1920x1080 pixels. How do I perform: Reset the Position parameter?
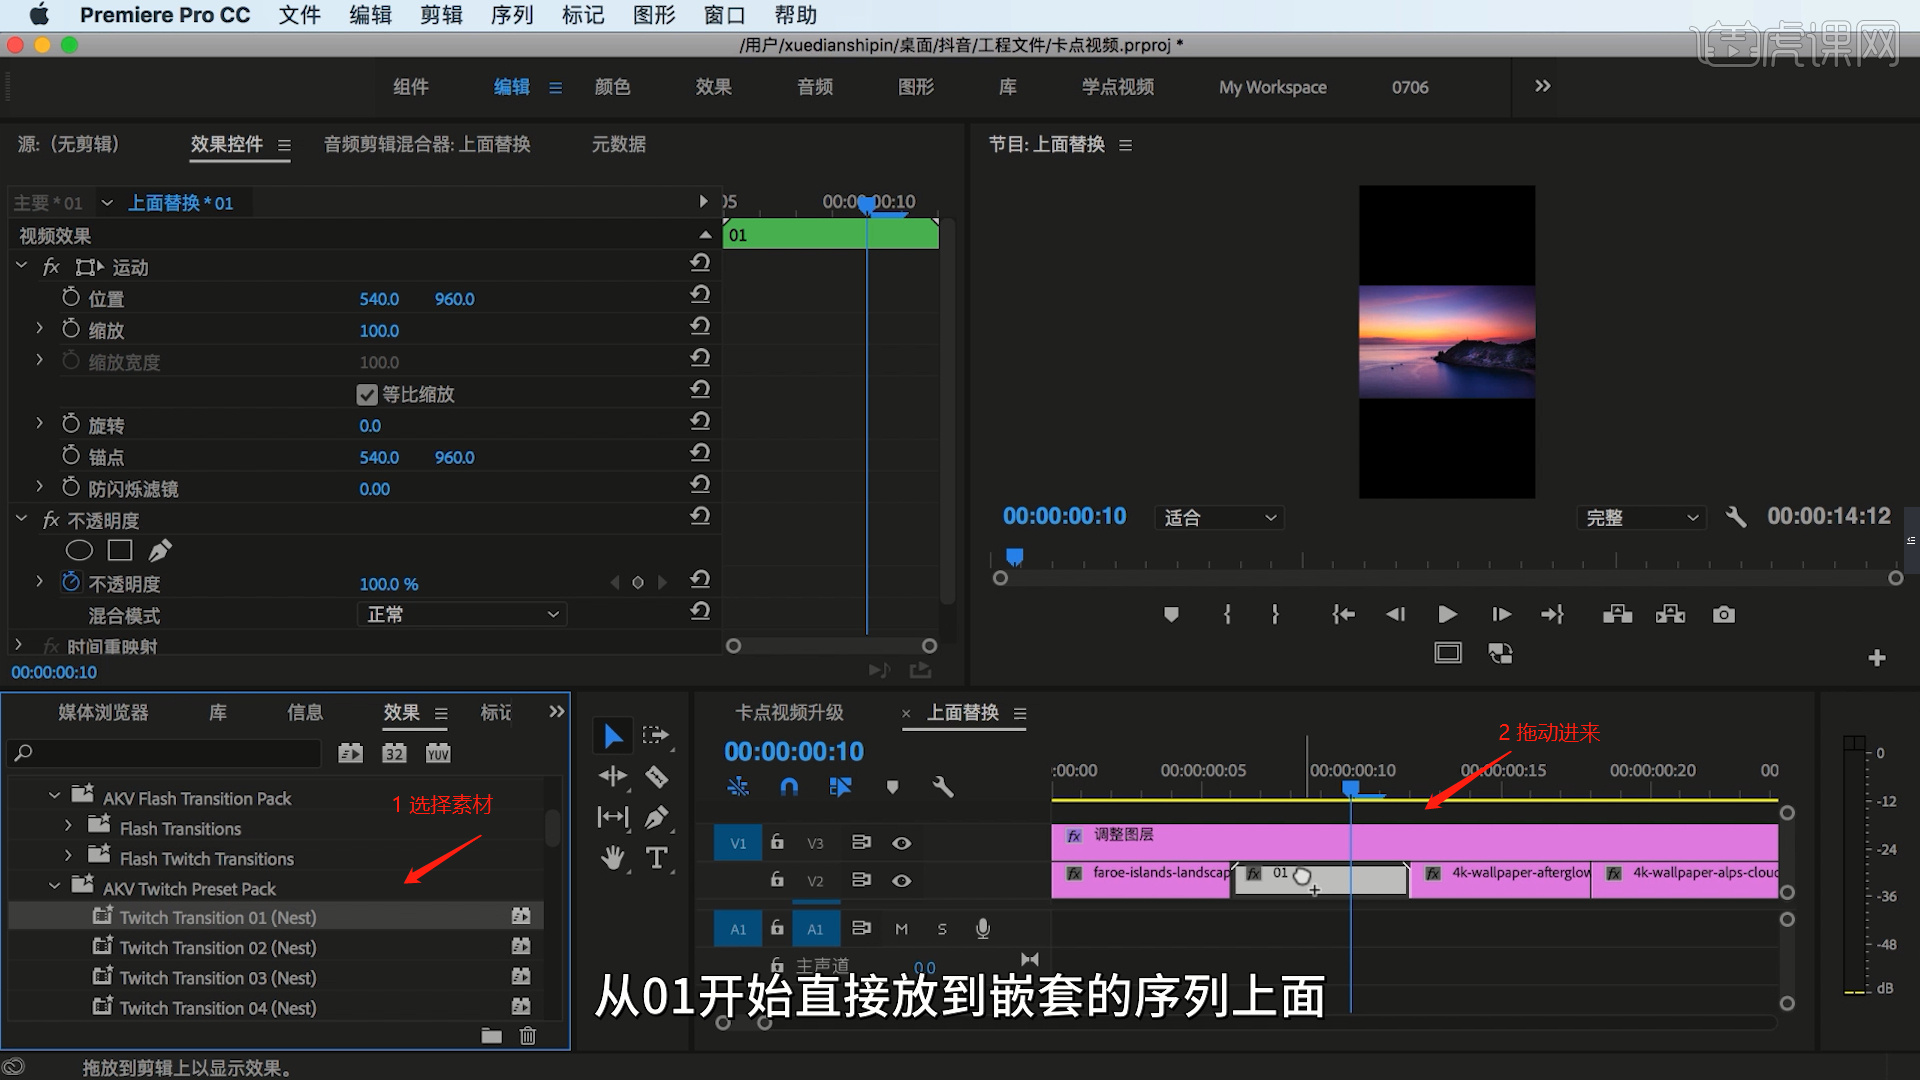700,294
